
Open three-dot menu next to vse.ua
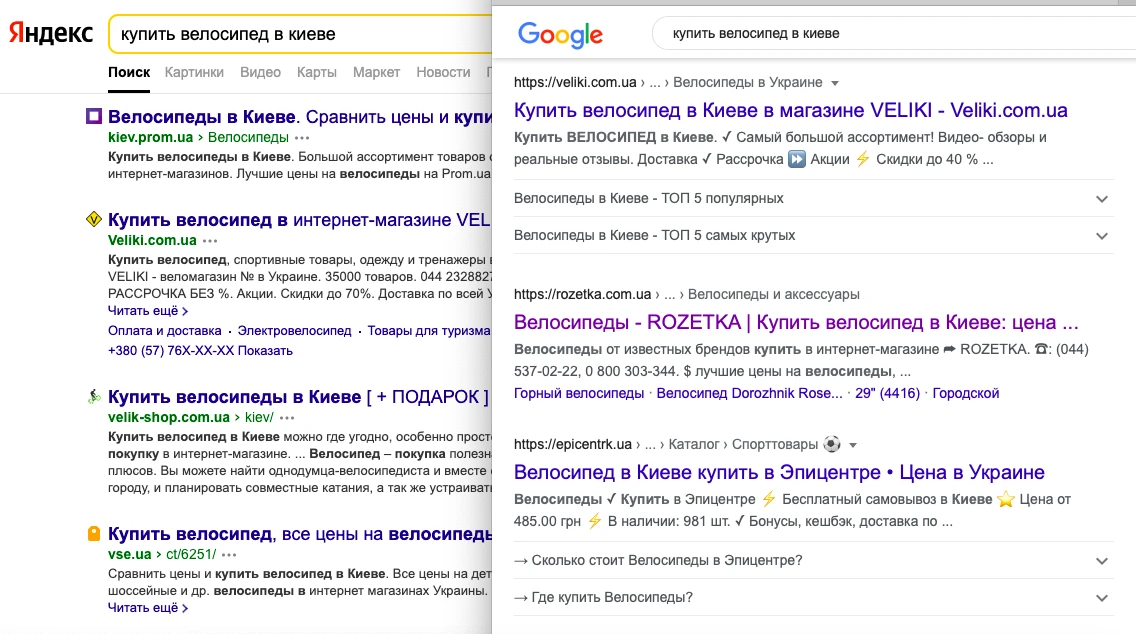(x=229, y=555)
